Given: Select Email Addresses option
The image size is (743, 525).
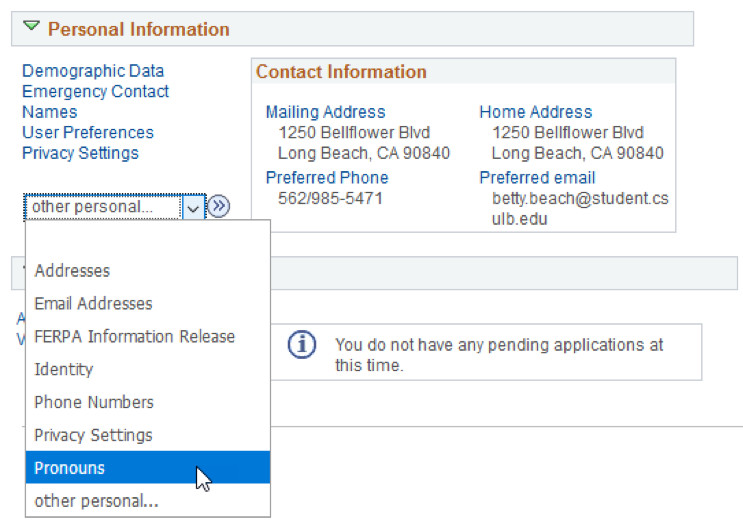Looking at the screenshot, I should (x=93, y=303).
